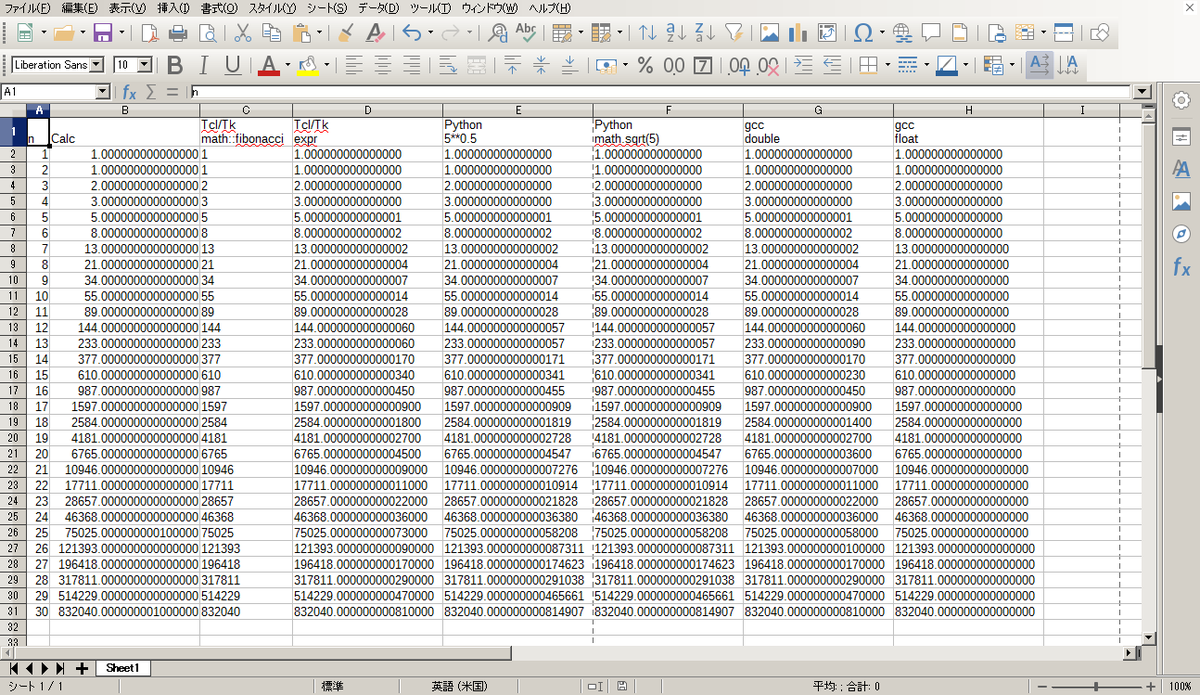Image resolution: width=1200 pixels, height=695 pixels.
Task: Click the formula input line field
Action: 662,92
